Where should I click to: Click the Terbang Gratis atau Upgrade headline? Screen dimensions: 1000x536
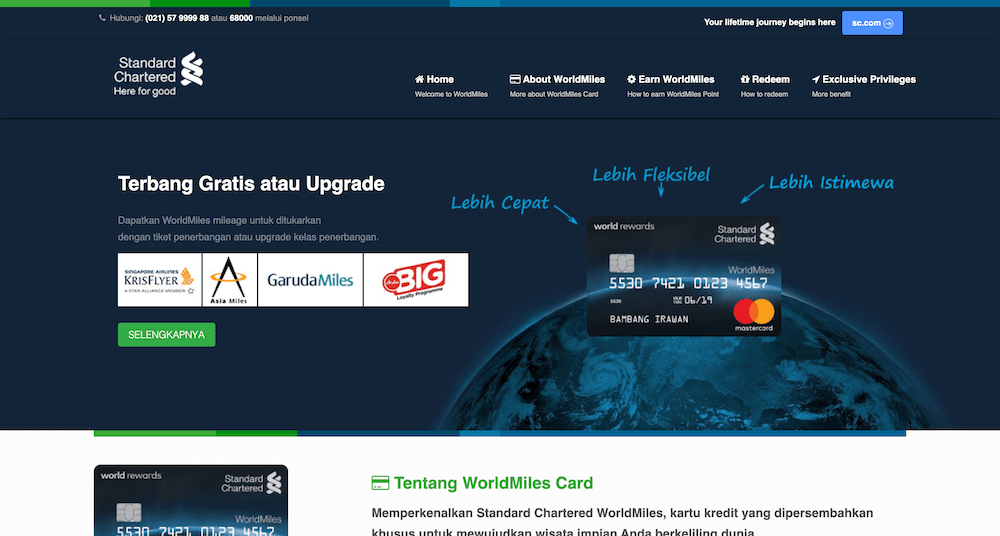[251, 184]
